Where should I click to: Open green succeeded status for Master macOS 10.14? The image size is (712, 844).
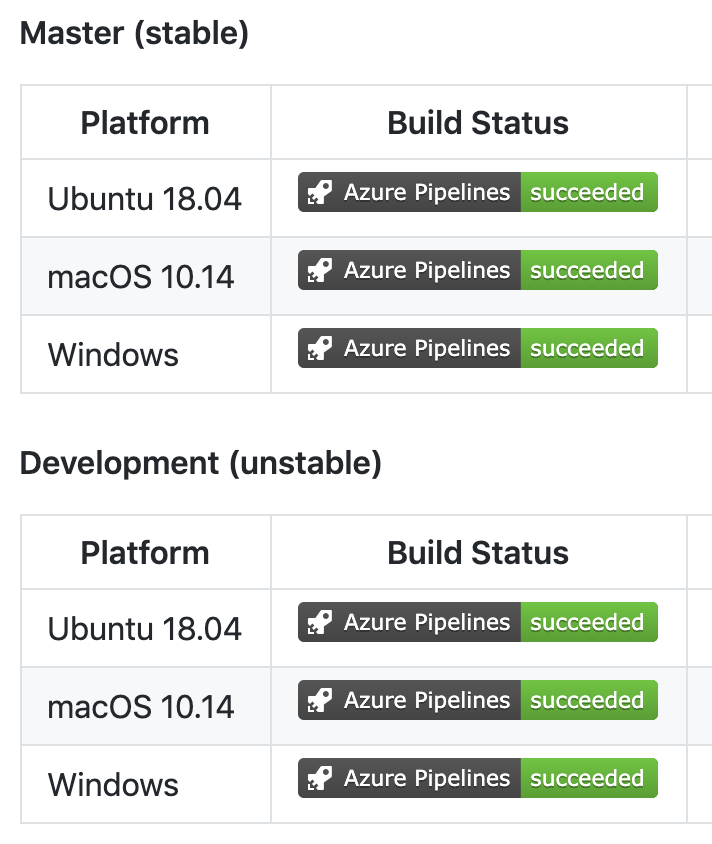coord(588,271)
